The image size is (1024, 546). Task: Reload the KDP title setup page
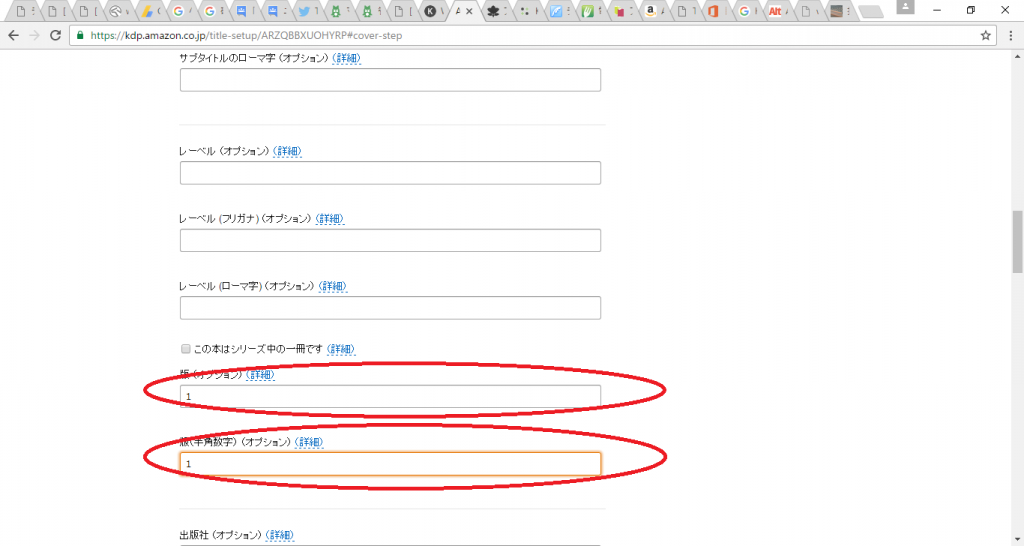pos(56,36)
